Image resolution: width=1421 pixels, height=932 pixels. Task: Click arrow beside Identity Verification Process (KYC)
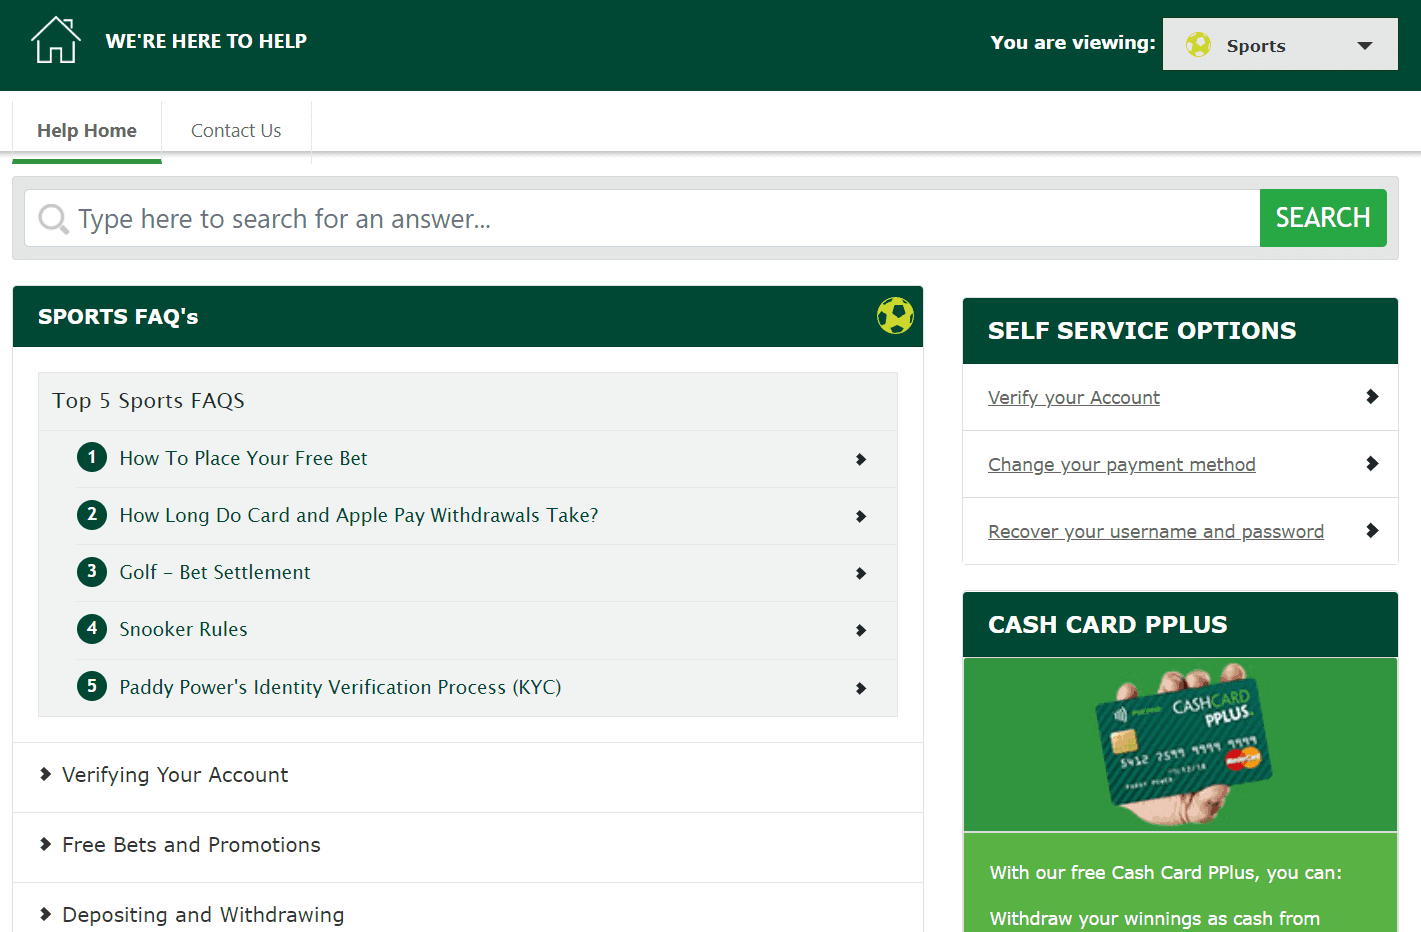[861, 688]
